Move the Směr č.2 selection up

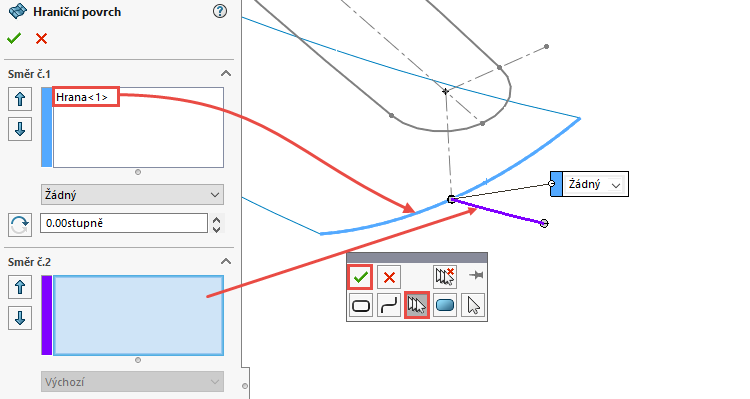pos(20,288)
